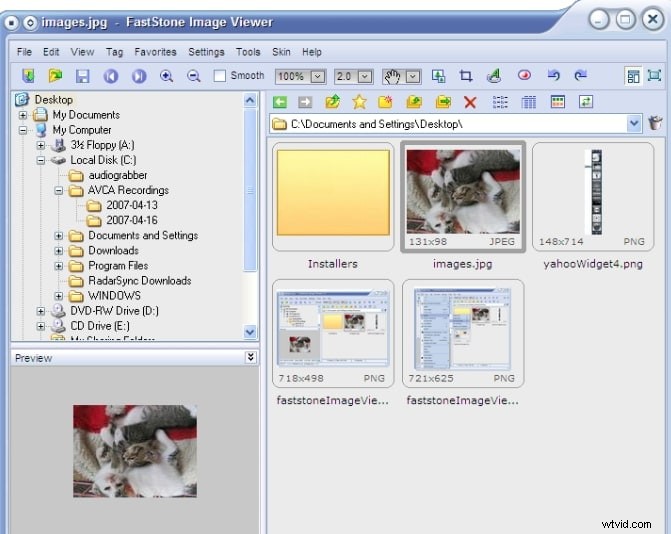671x534 pixels.
Task: Click the folder tree scrollbar down arrow
Action: (250, 332)
